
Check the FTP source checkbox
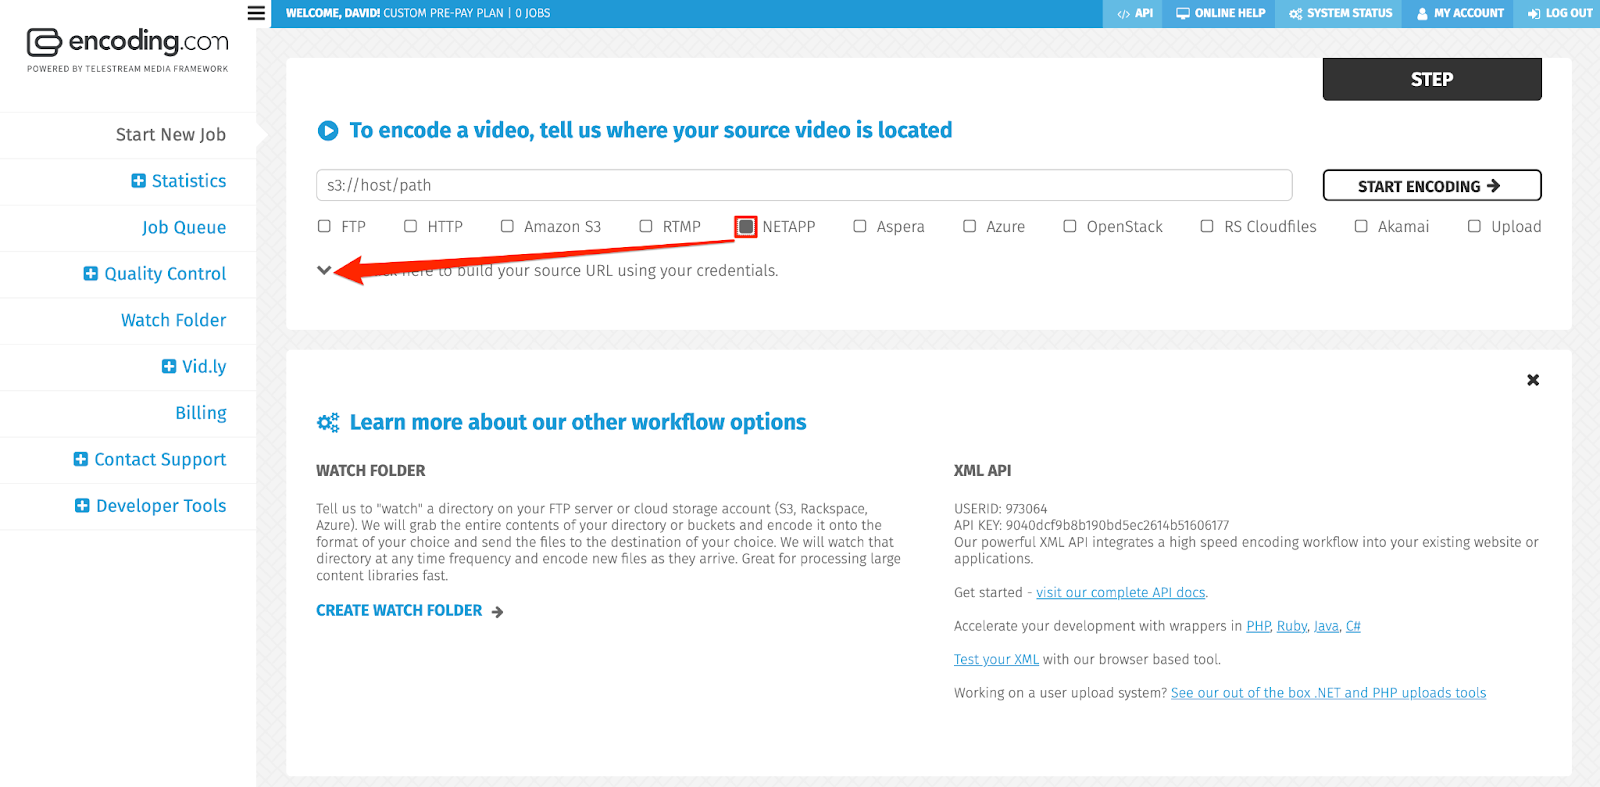coord(324,226)
